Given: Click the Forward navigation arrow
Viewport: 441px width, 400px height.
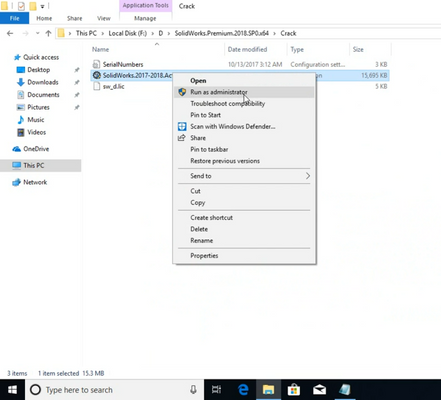Looking at the screenshot, I should pos(25,33).
